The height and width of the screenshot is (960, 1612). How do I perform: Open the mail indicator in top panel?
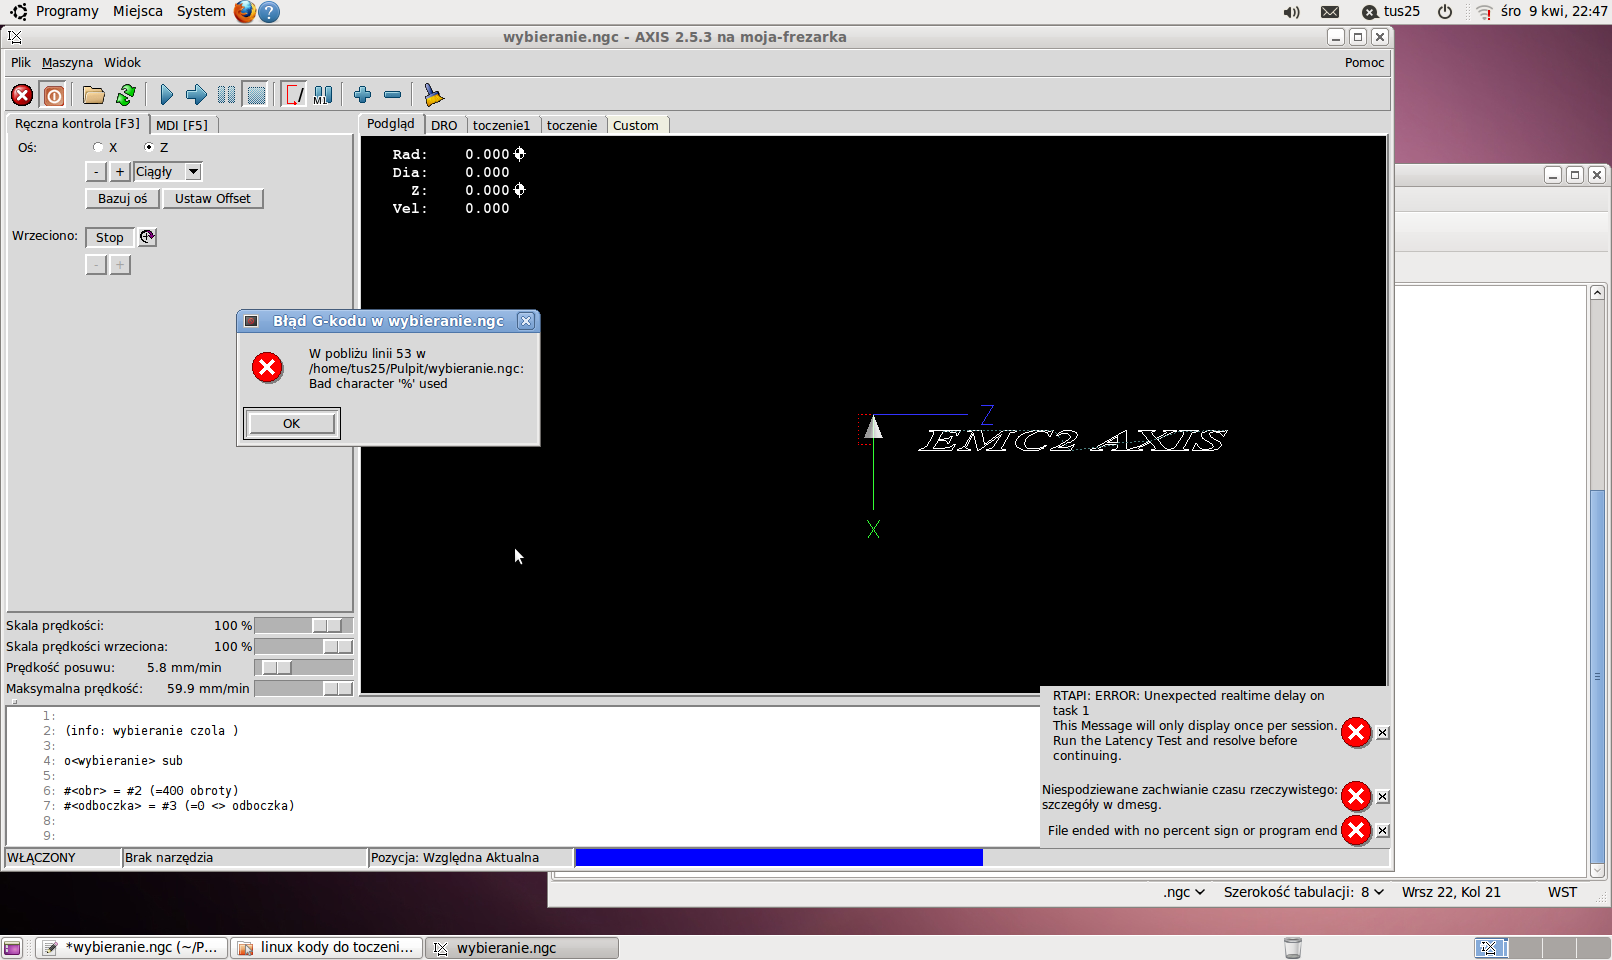tap(1330, 12)
